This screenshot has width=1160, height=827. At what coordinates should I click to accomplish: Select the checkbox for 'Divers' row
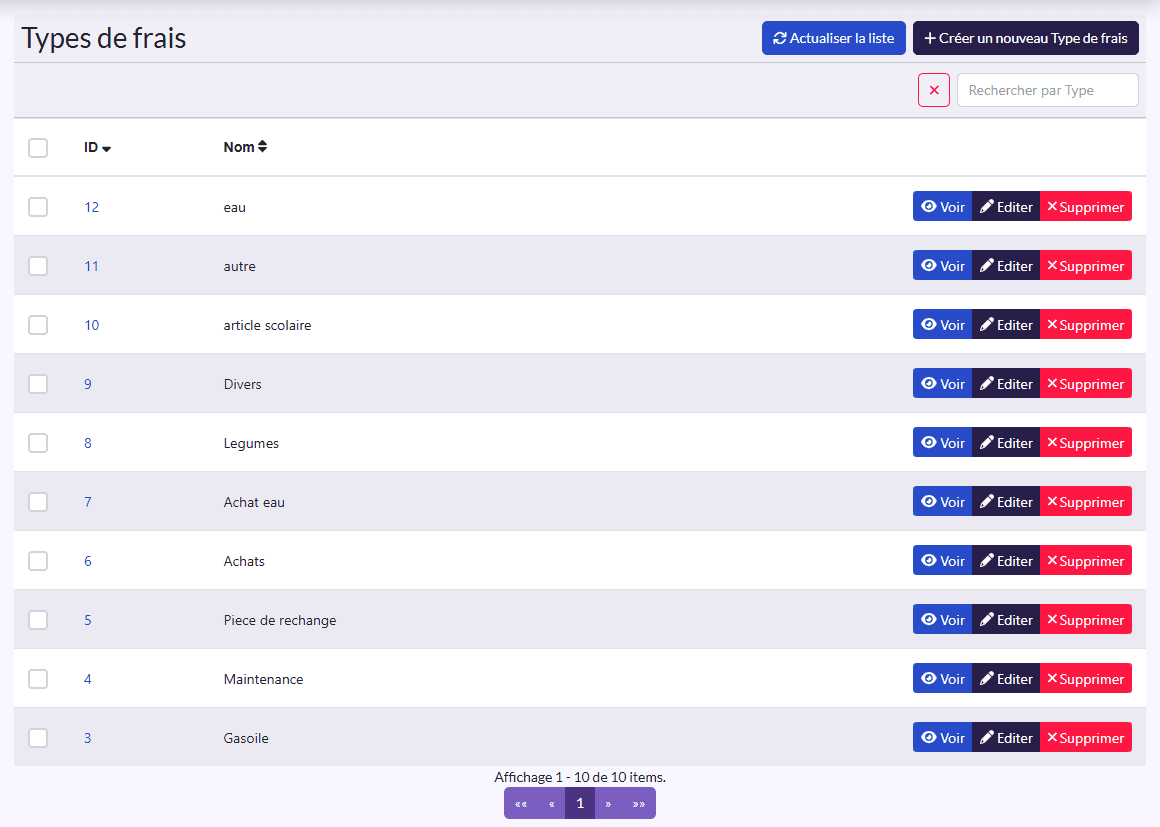pos(38,384)
